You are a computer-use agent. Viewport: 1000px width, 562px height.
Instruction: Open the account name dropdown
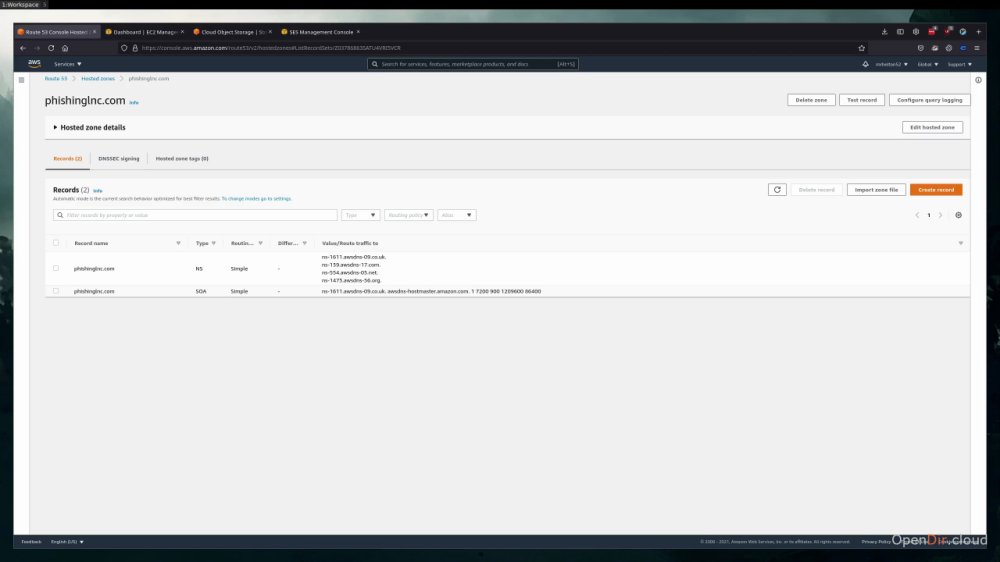coord(892,64)
